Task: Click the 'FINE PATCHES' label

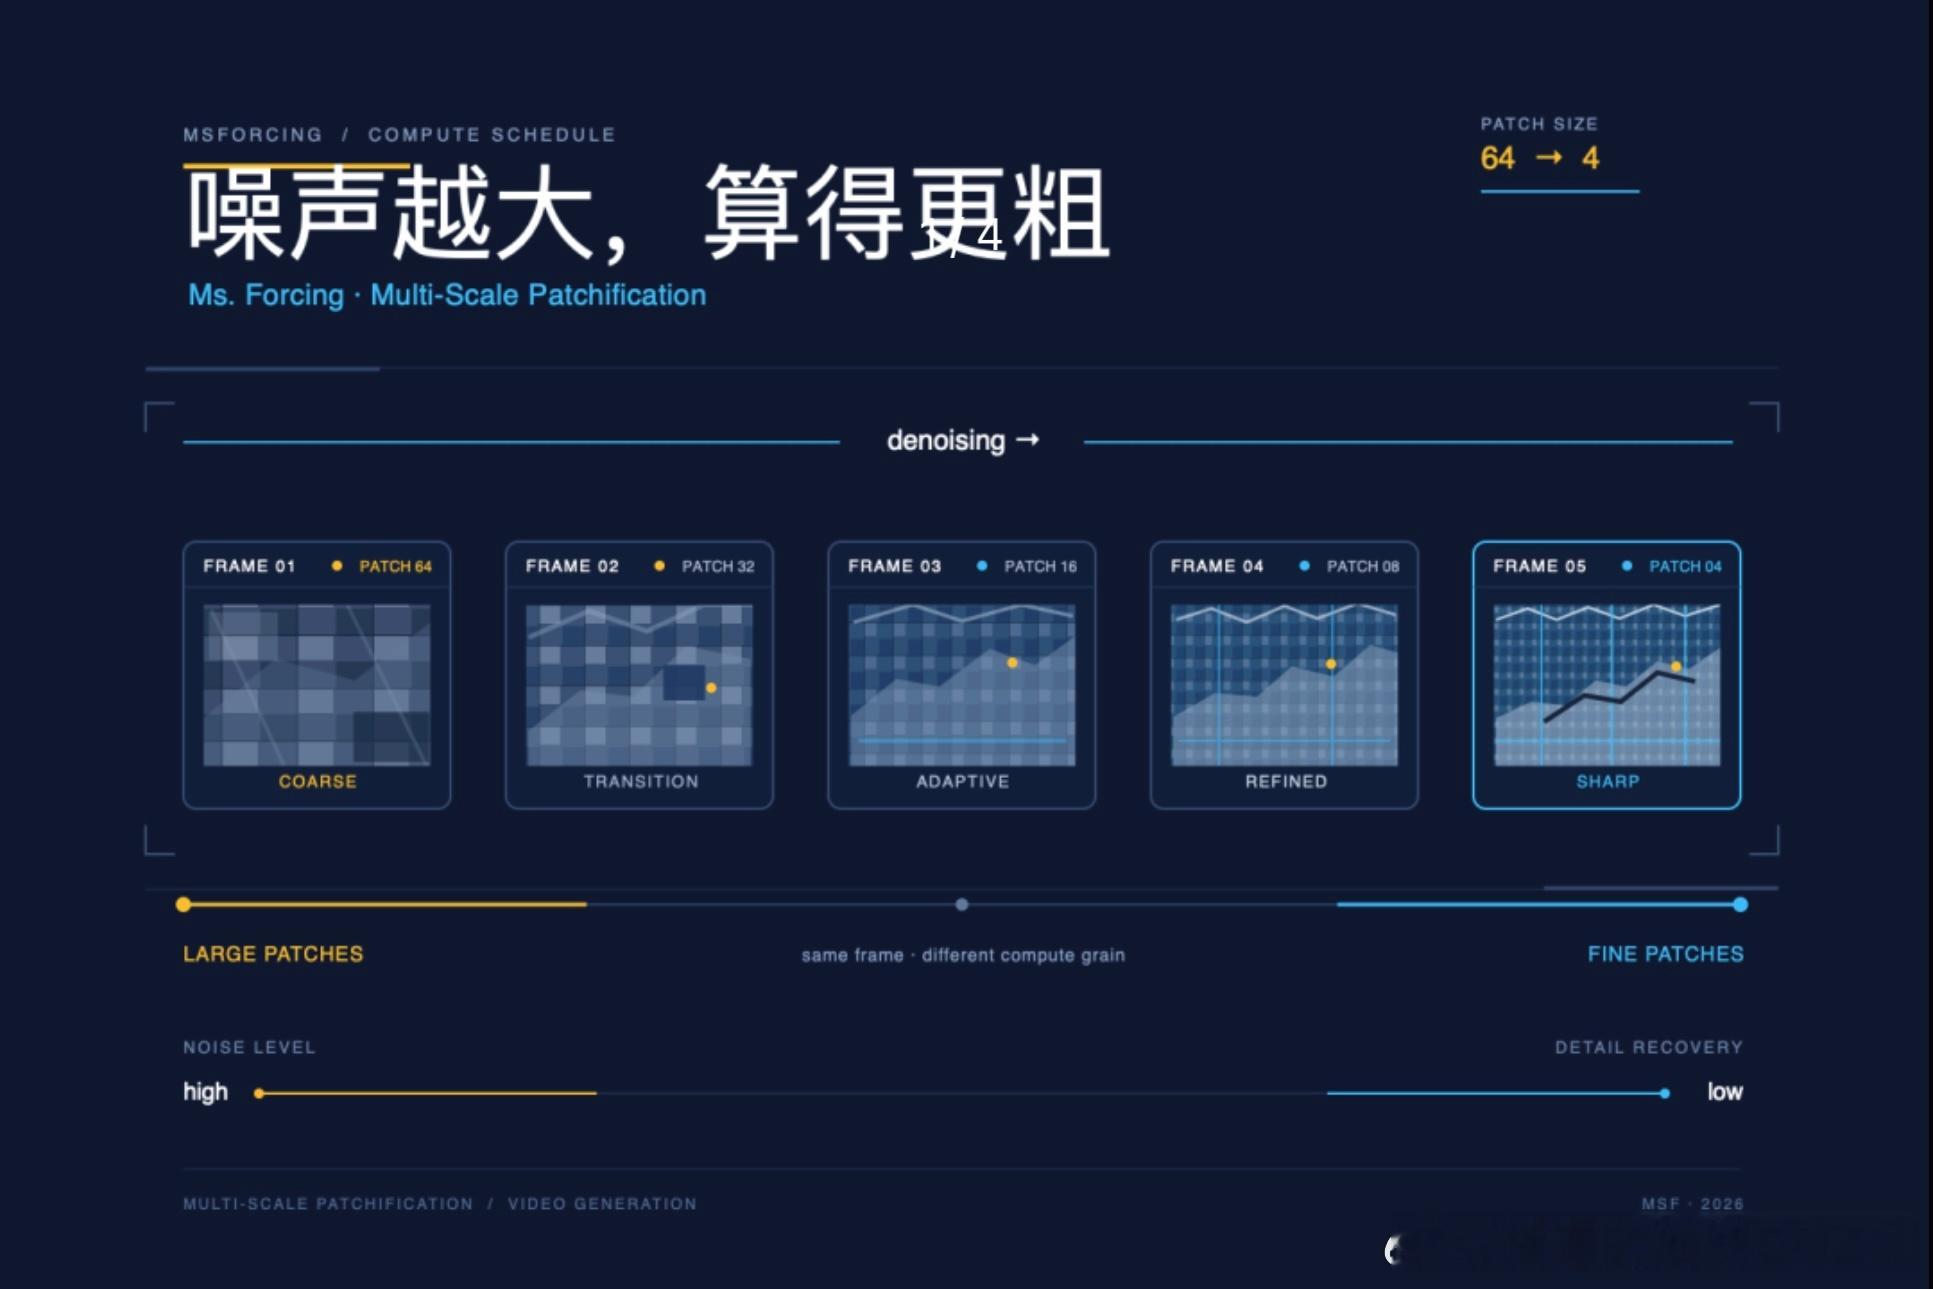Action: coord(1665,954)
